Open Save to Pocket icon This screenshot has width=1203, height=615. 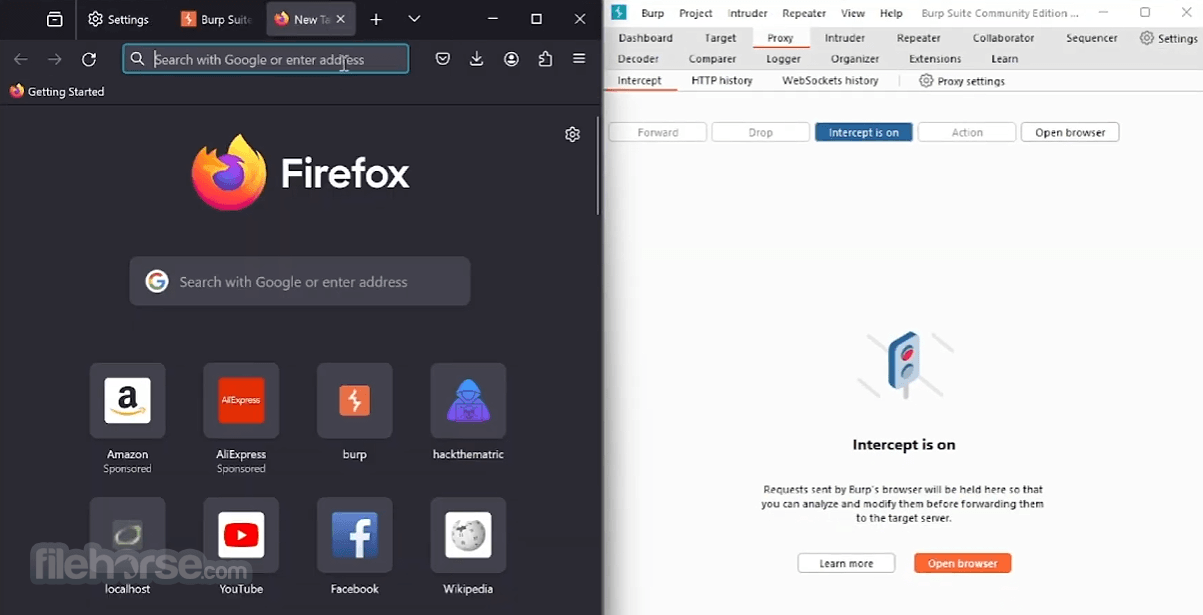click(442, 59)
